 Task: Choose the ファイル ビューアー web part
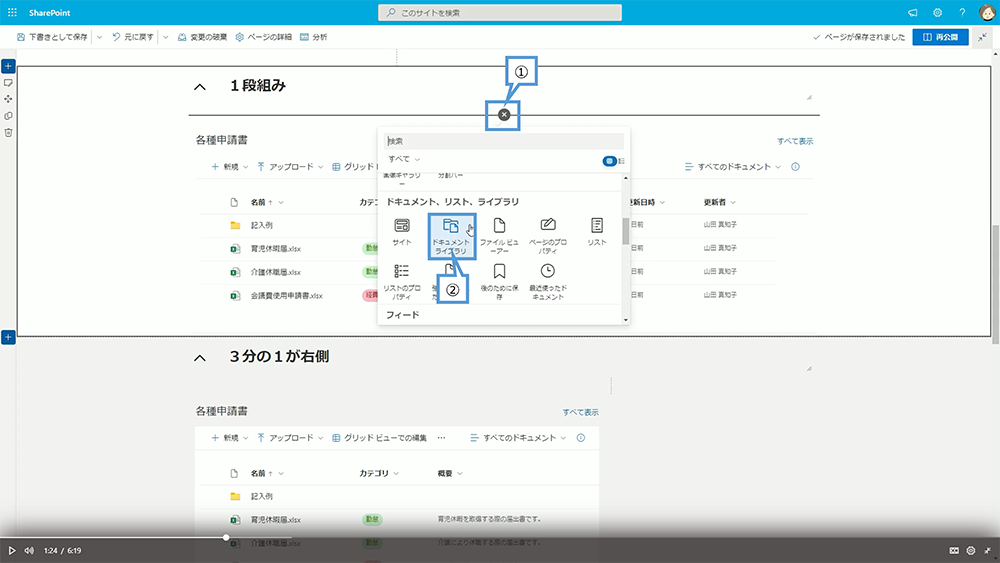[x=499, y=236]
